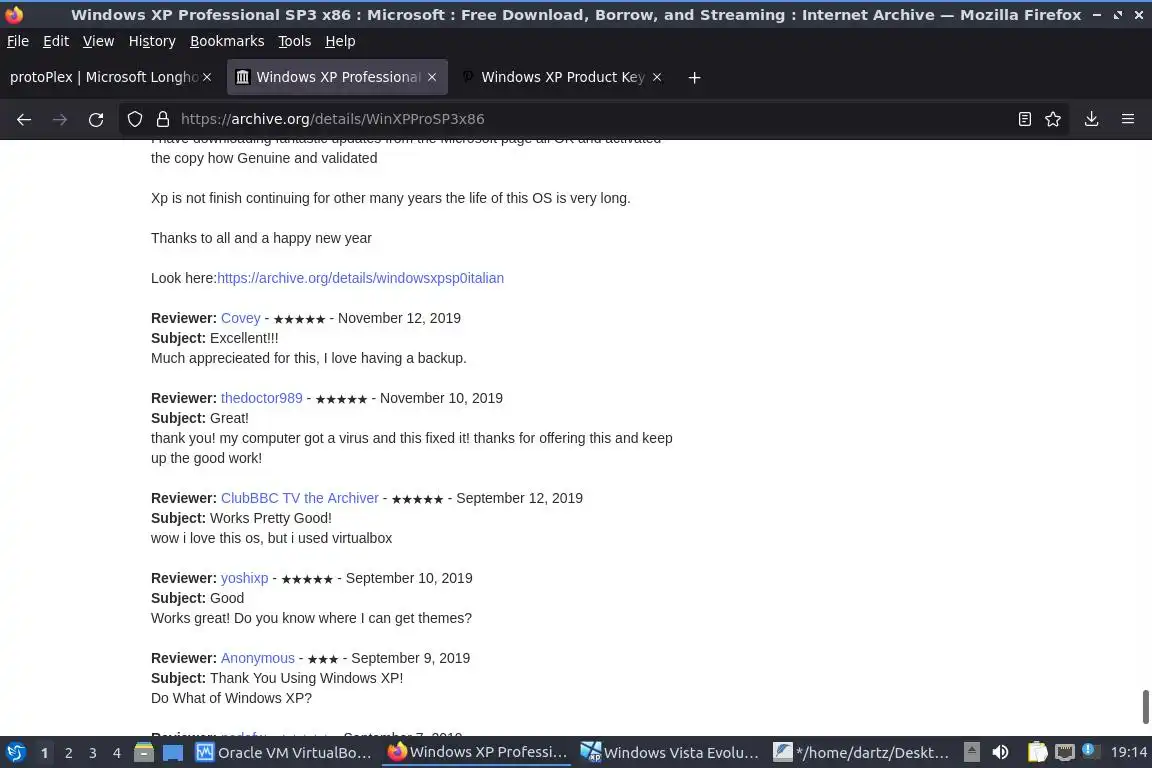Open the start menu icon in taskbar
The height and width of the screenshot is (768, 1152).
point(15,752)
